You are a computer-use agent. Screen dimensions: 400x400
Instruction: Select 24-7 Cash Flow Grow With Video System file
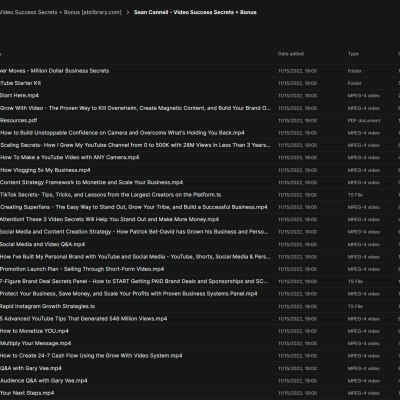click(x=91, y=356)
